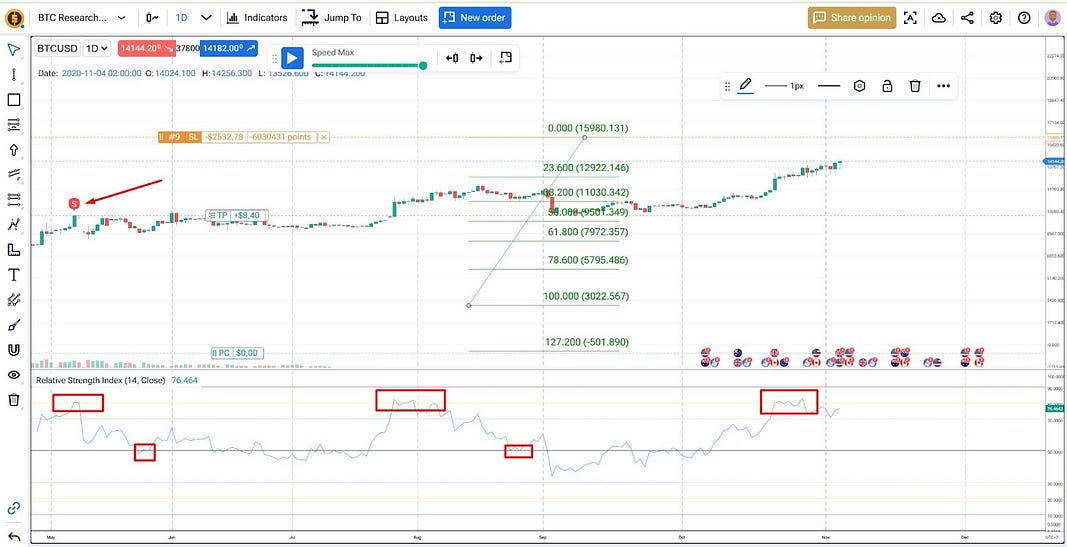This screenshot has width=1067, height=547.
Task: Select the parallel channel tool
Action: (x=14, y=175)
